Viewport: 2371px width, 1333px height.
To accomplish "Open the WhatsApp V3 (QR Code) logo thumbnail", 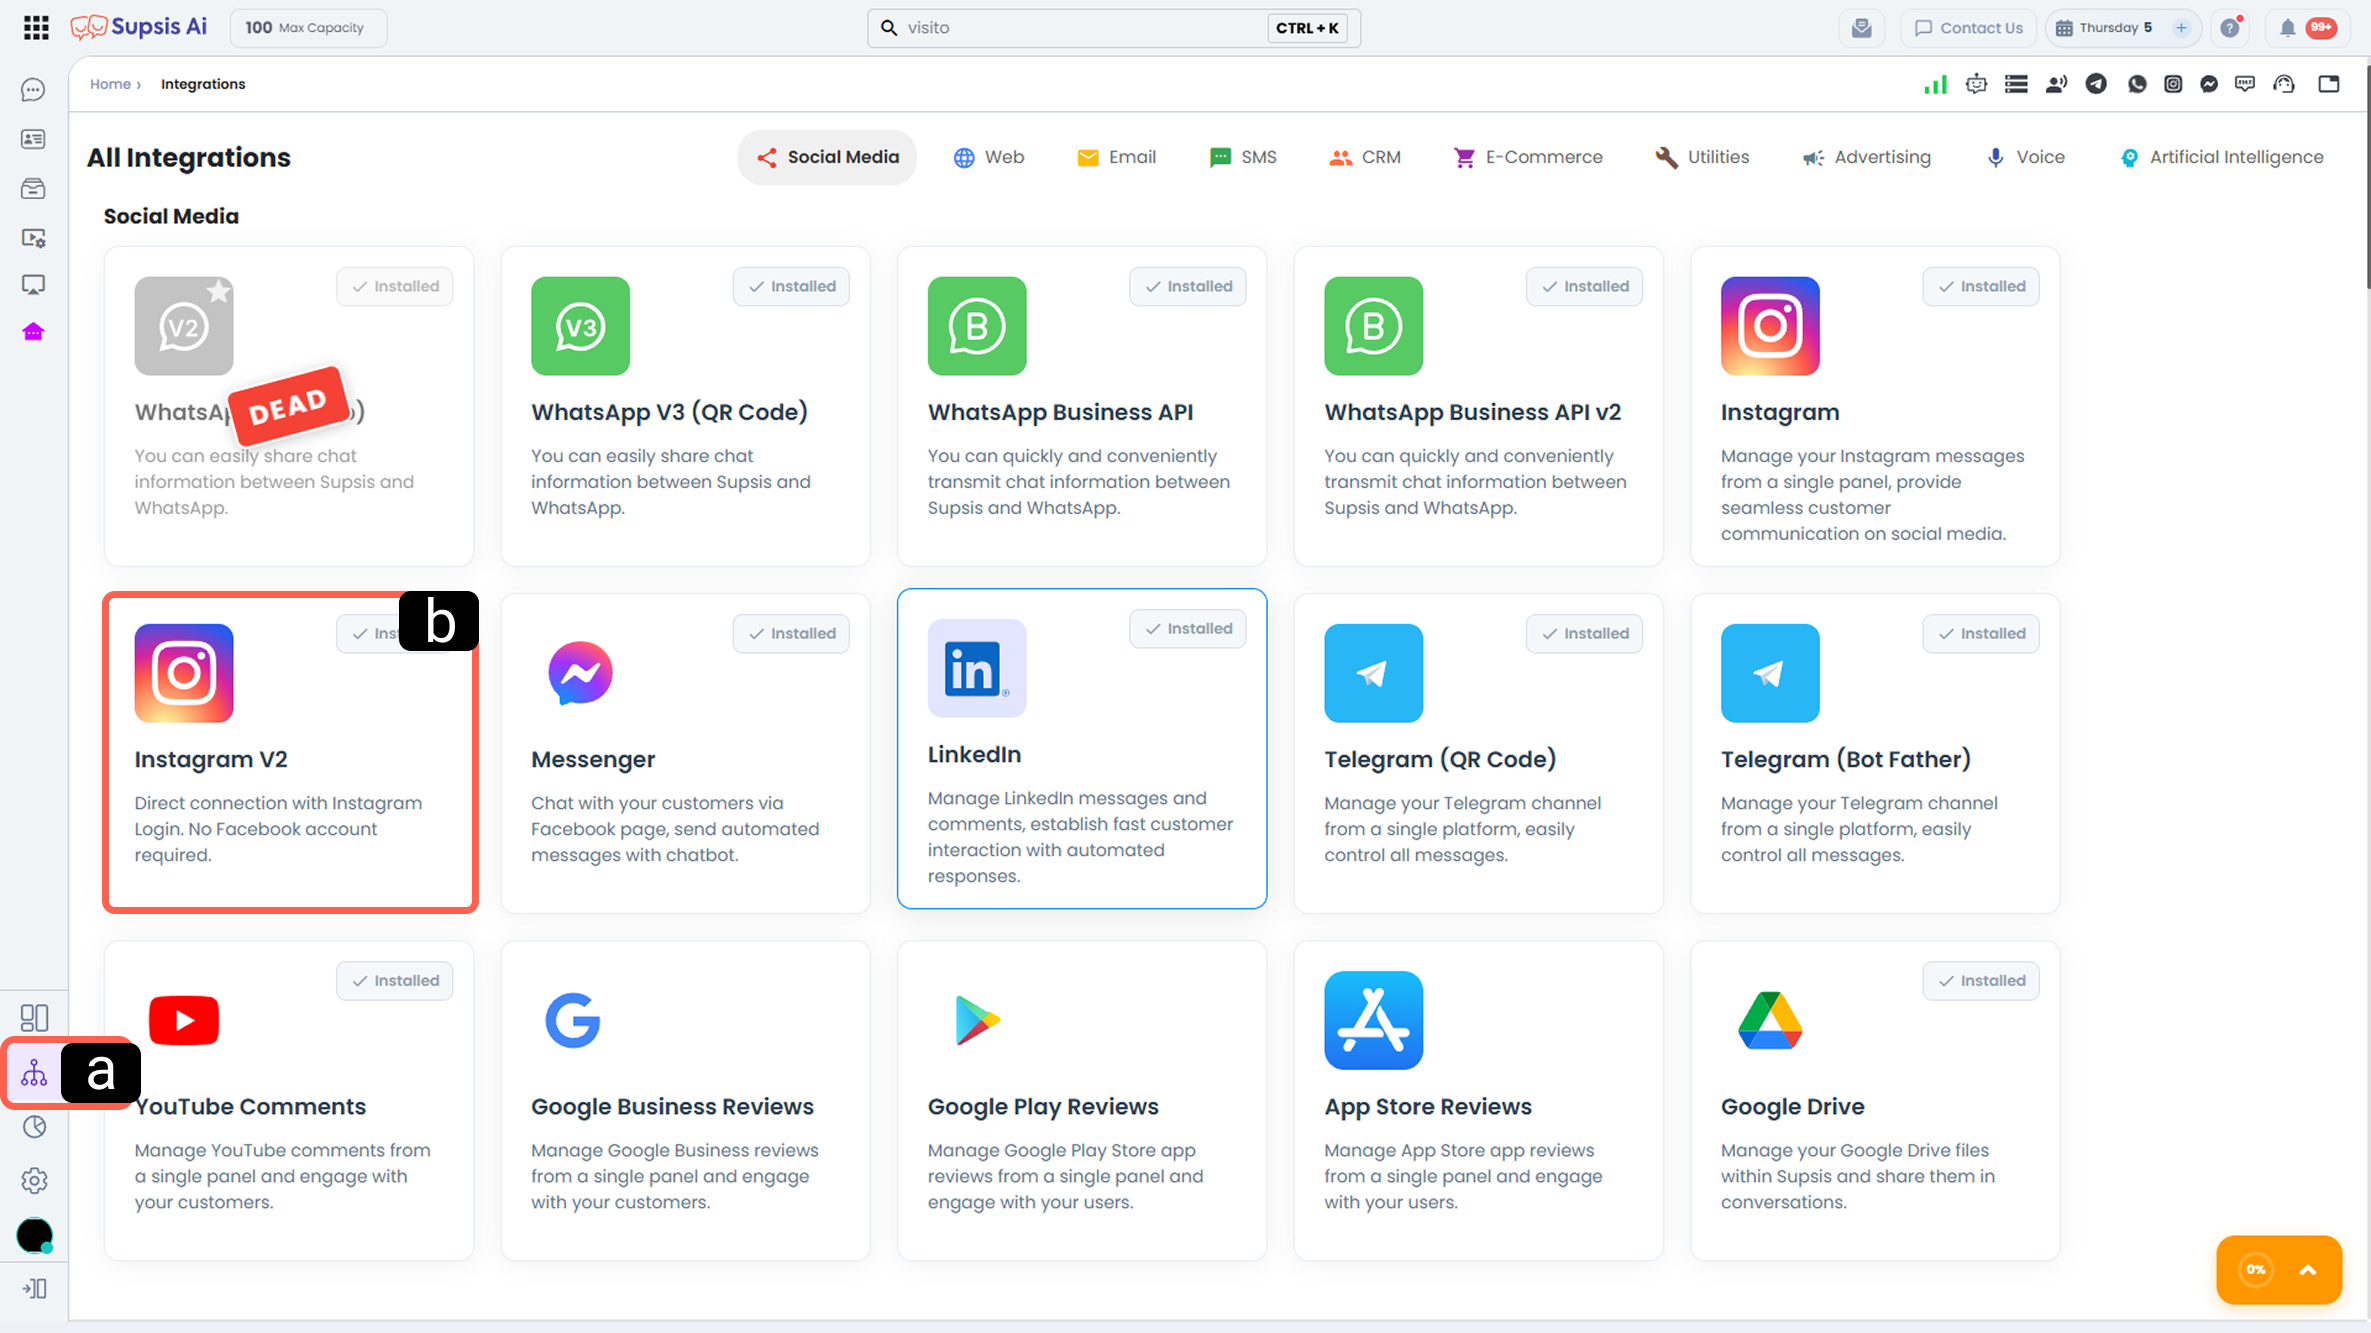I will coord(580,326).
